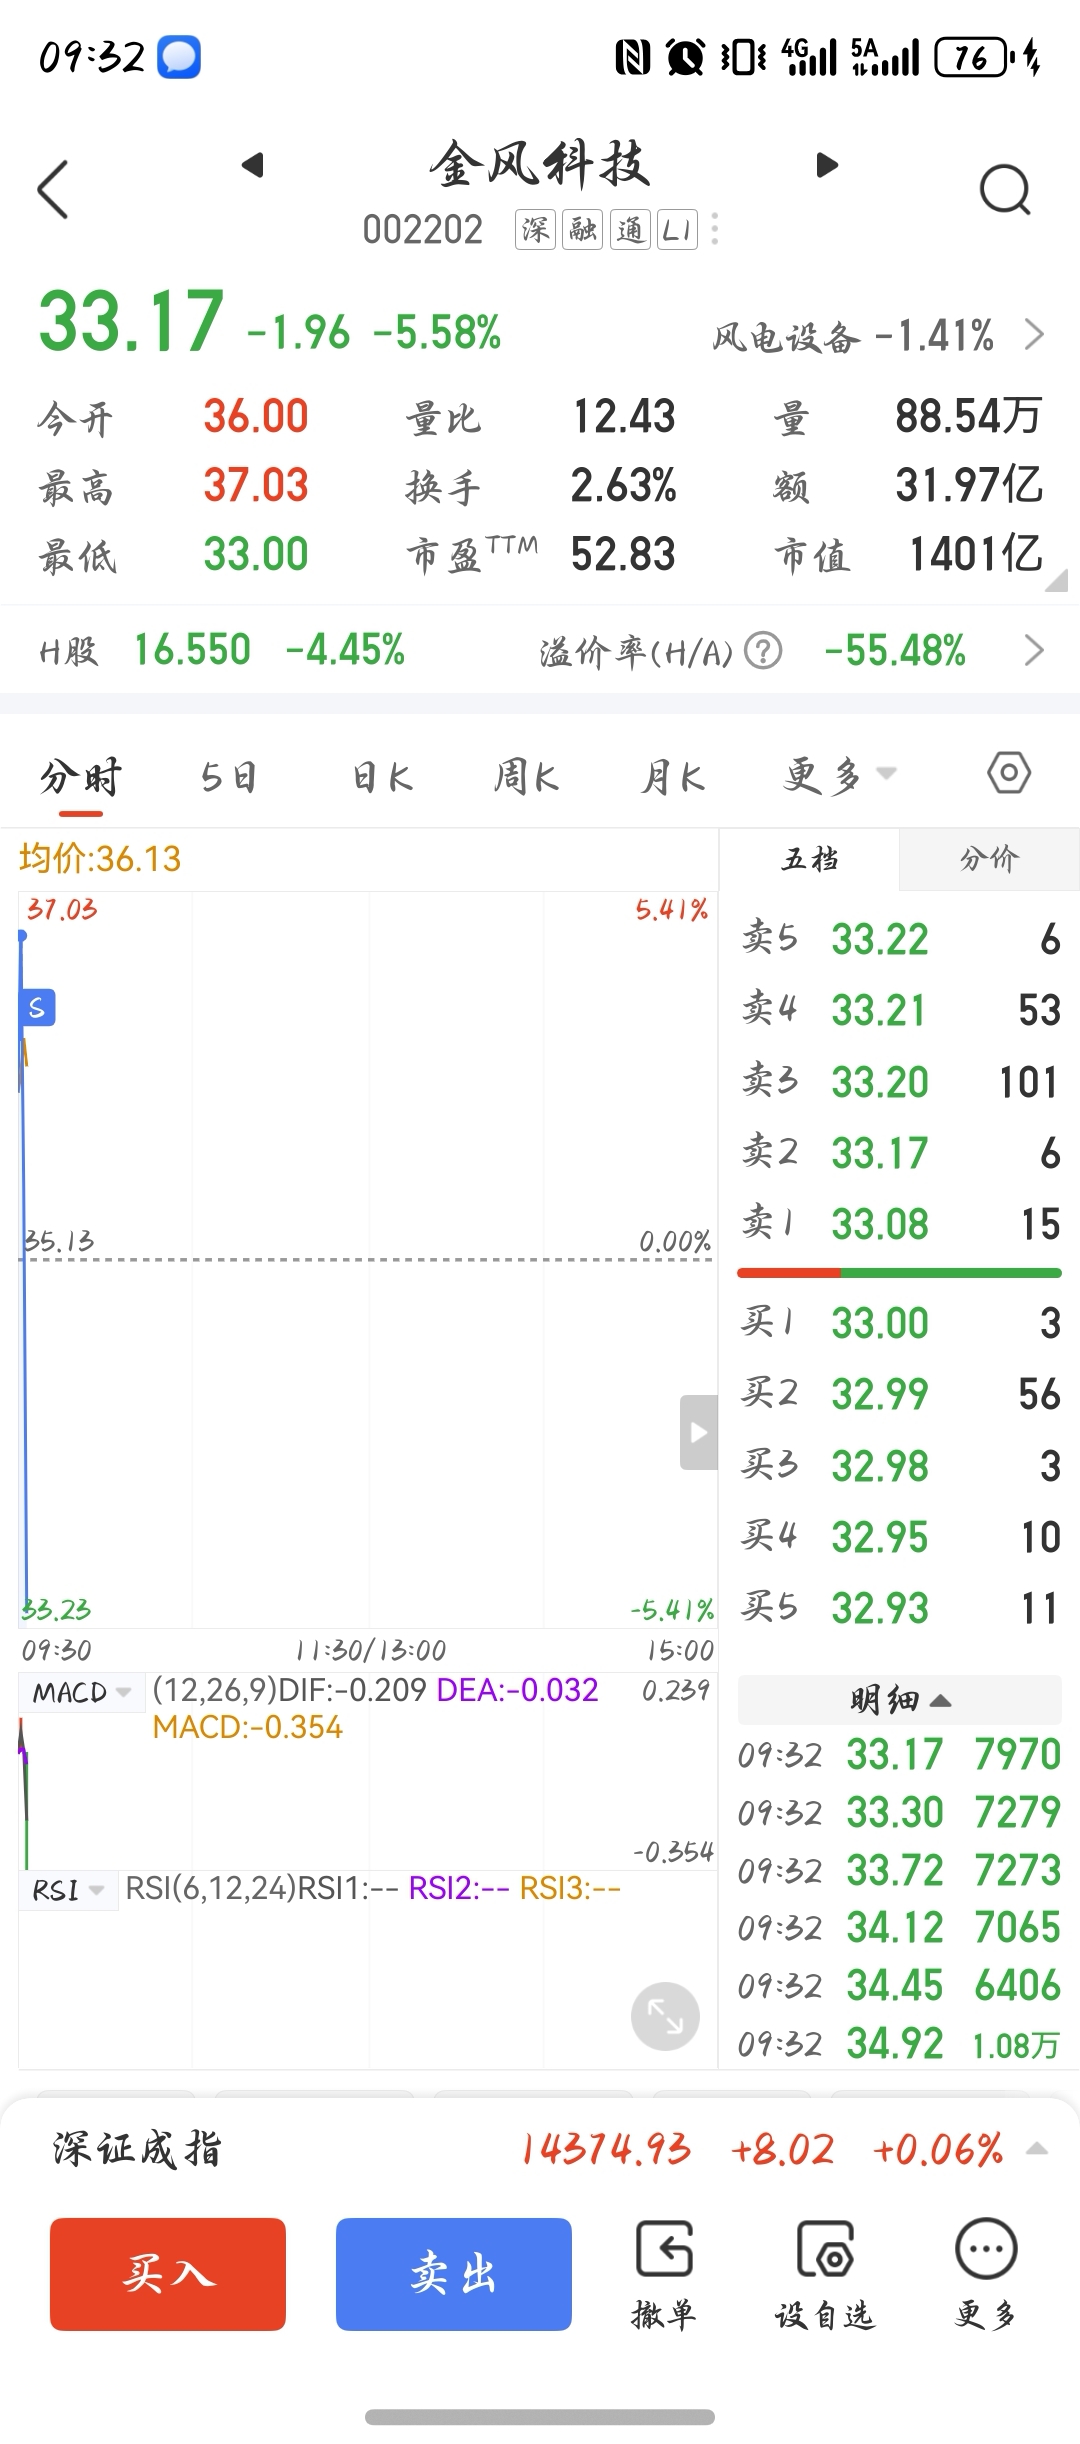Expand the 深证成指 index bar arrow

pyautogui.click(x=1037, y=2149)
